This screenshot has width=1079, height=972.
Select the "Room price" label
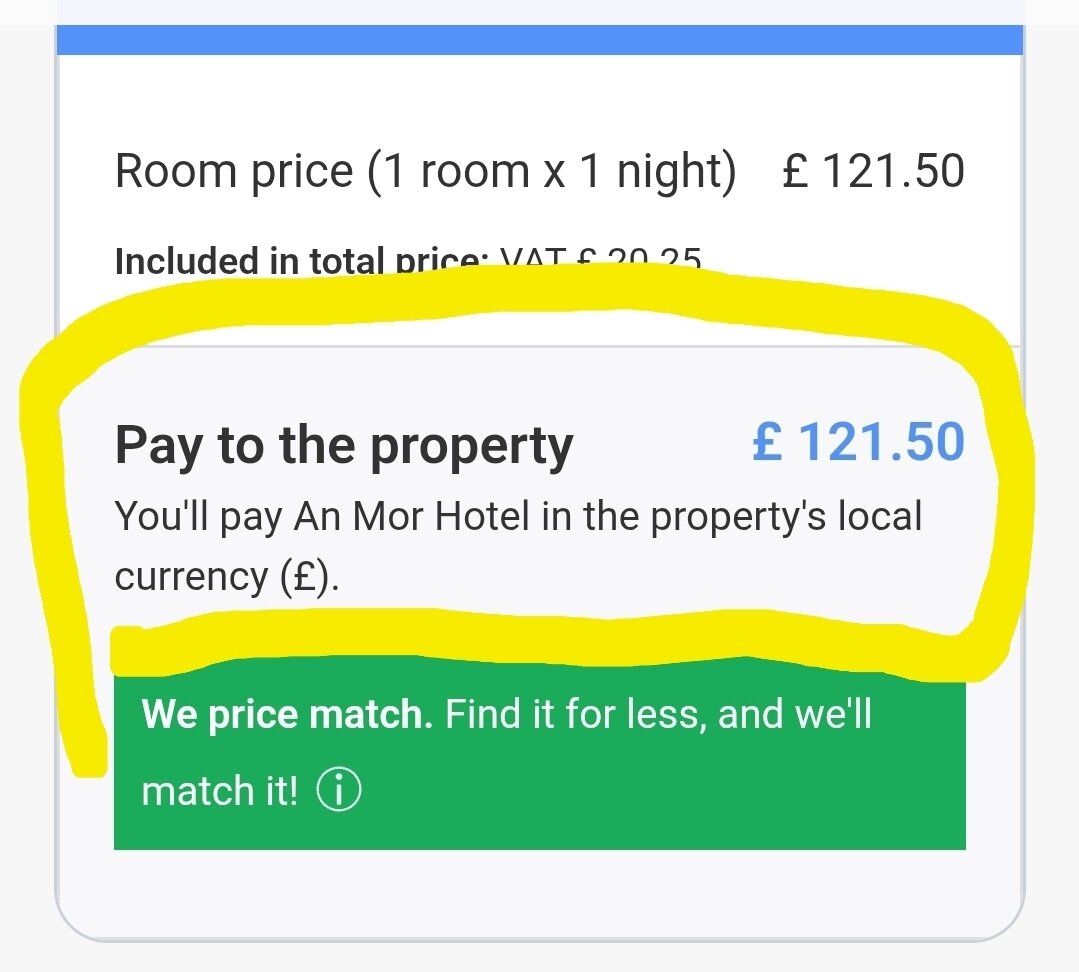(x=234, y=171)
